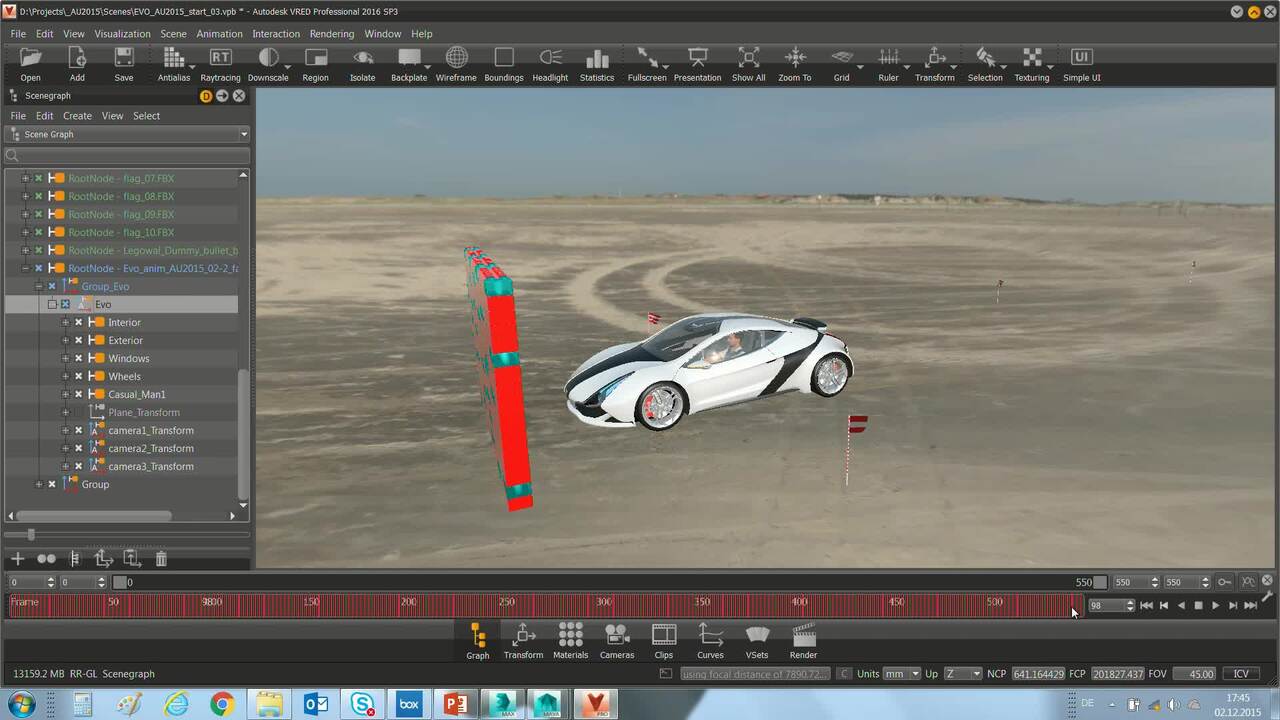Open the Cameras module
The height and width of the screenshot is (720, 1280).
click(617, 641)
